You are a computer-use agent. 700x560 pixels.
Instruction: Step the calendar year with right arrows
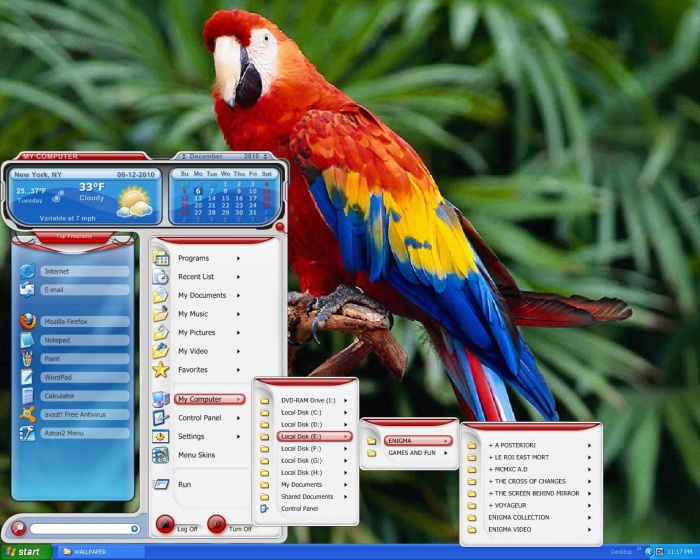click(266, 156)
